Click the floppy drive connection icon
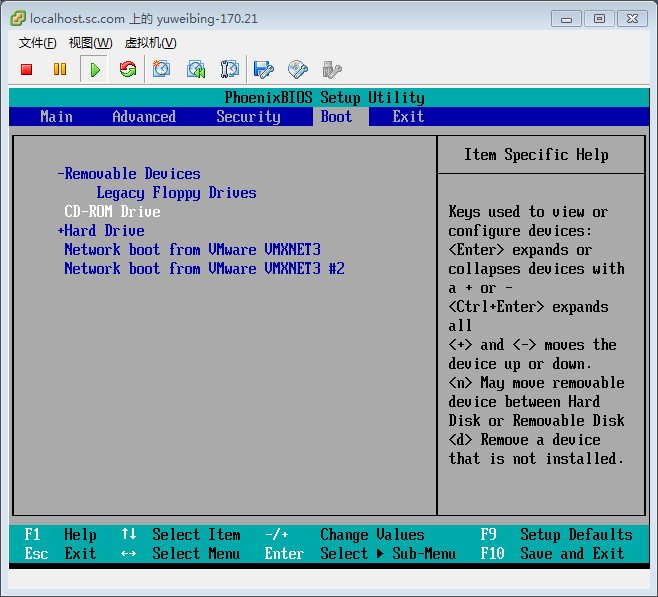 click(264, 70)
